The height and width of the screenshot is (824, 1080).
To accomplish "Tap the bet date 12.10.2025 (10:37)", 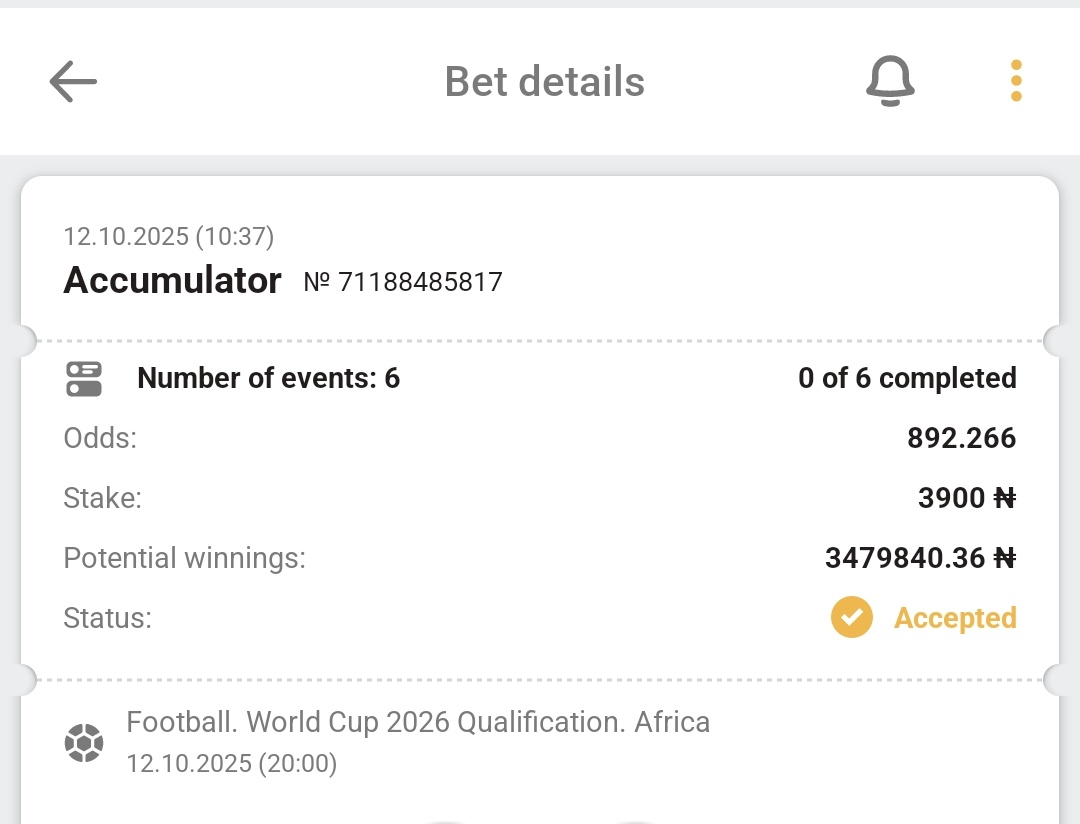I will pos(169,236).
